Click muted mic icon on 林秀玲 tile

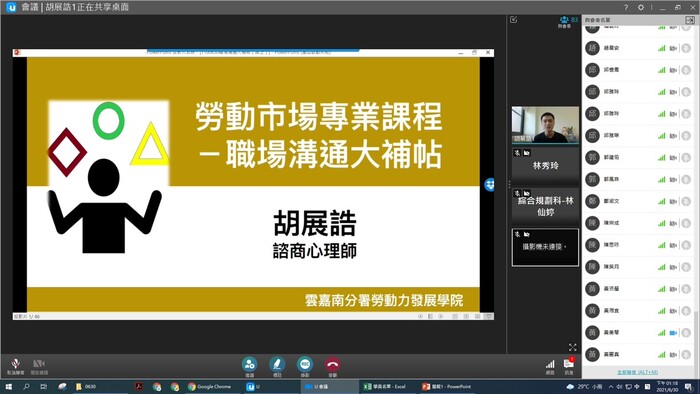(517, 153)
